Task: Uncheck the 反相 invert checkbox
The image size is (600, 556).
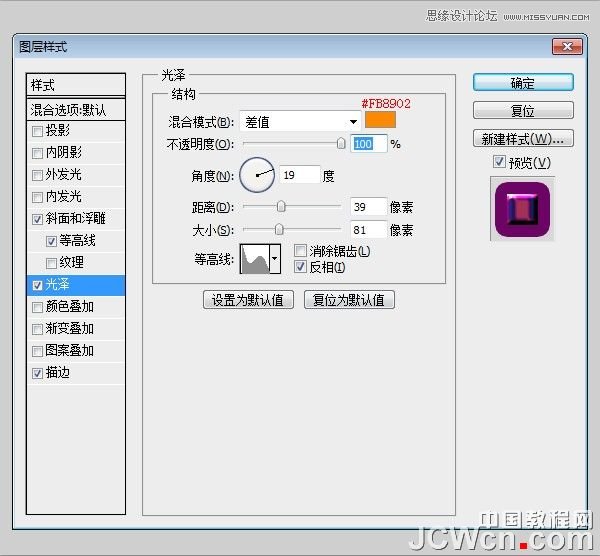Action: tap(300, 267)
